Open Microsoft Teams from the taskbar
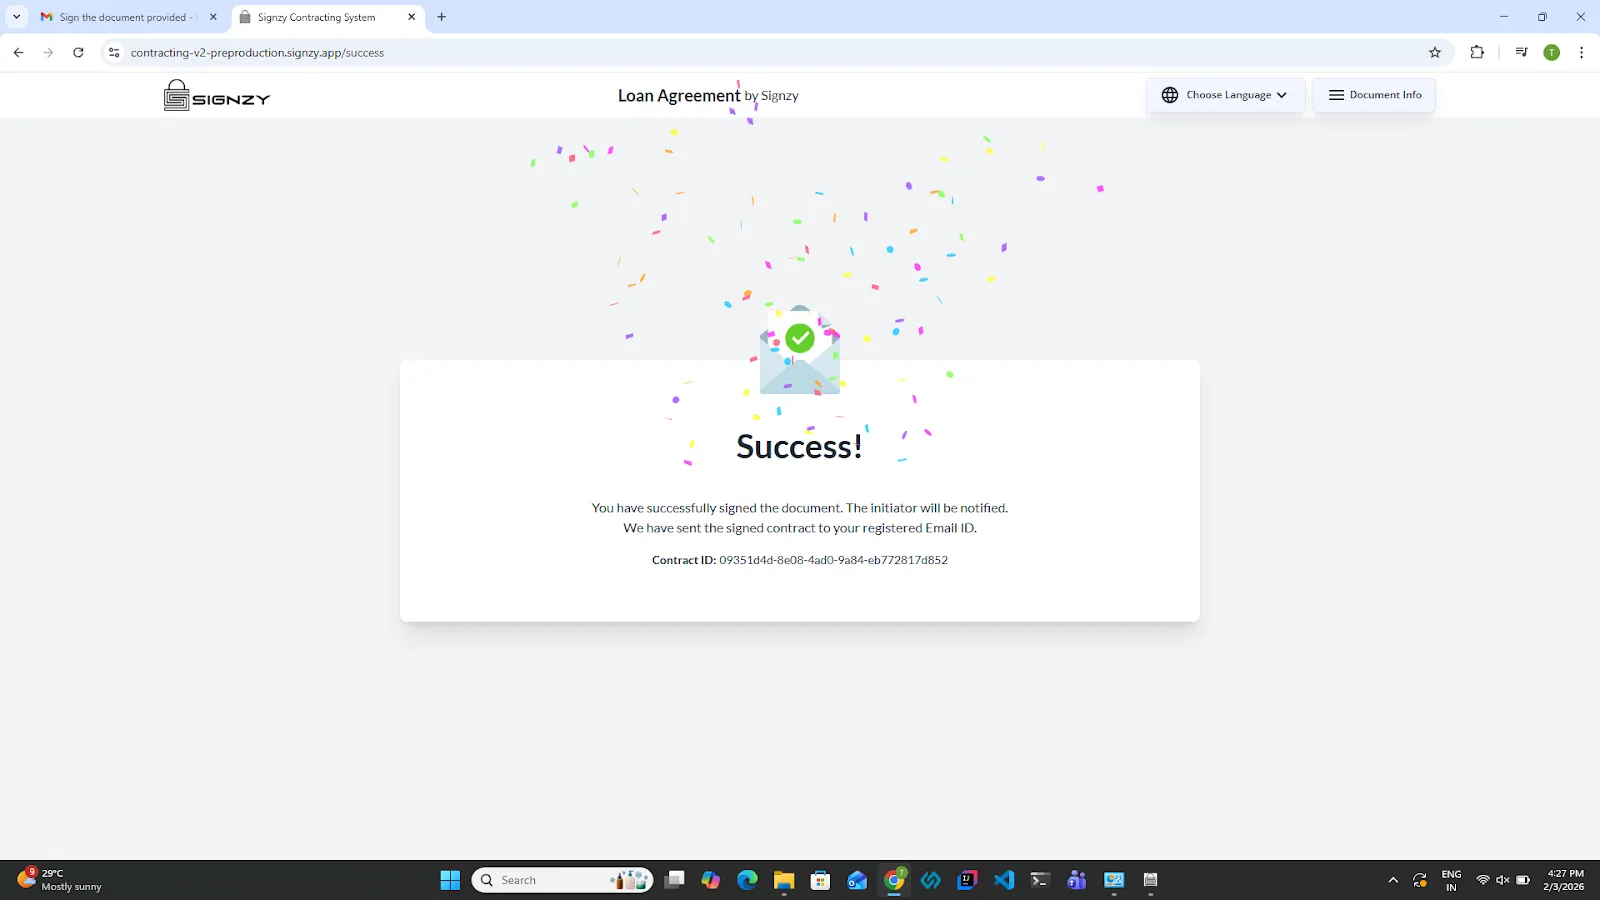This screenshot has height=900, width=1600. point(1077,880)
